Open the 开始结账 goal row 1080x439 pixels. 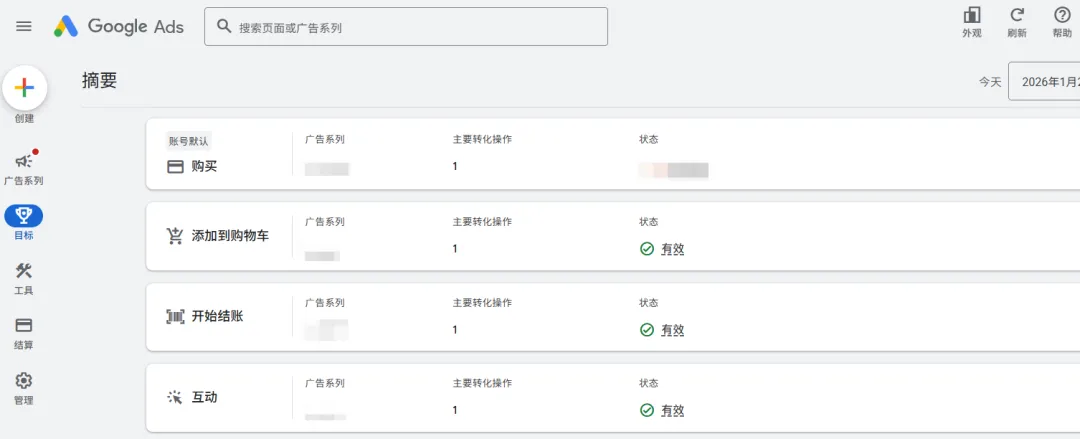pyautogui.click(x=217, y=316)
